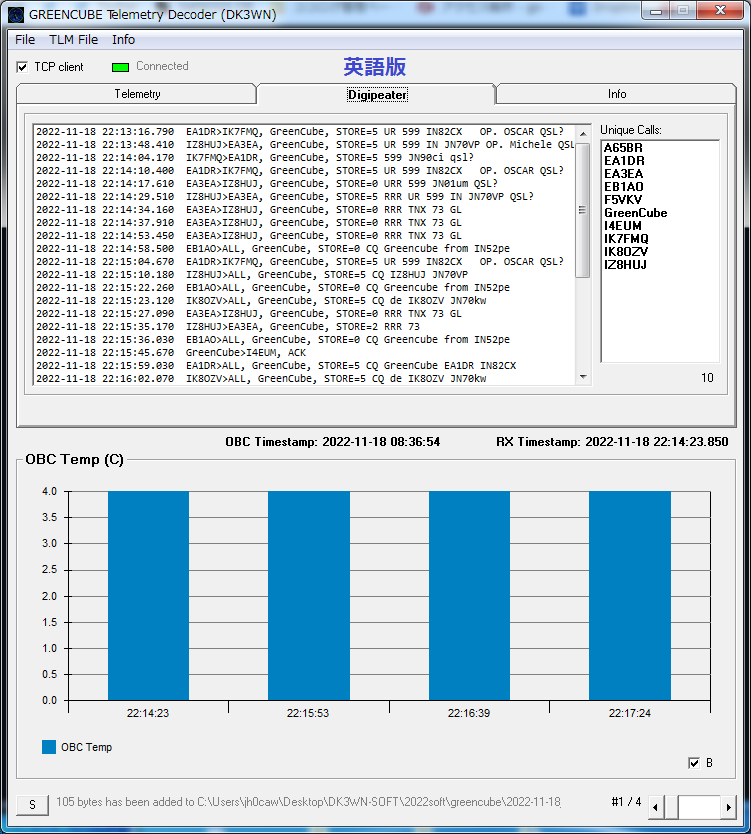The image size is (751, 834).
Task: Open the File menu
Action: [25, 40]
